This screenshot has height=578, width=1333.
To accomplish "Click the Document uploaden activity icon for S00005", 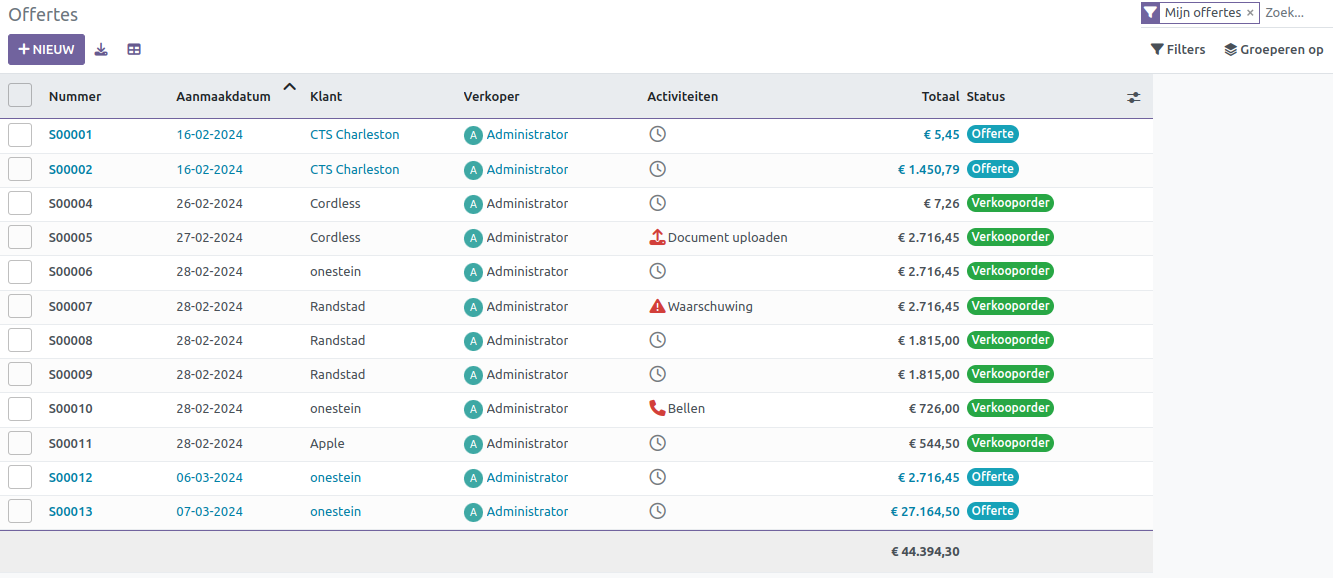I will pos(657,238).
